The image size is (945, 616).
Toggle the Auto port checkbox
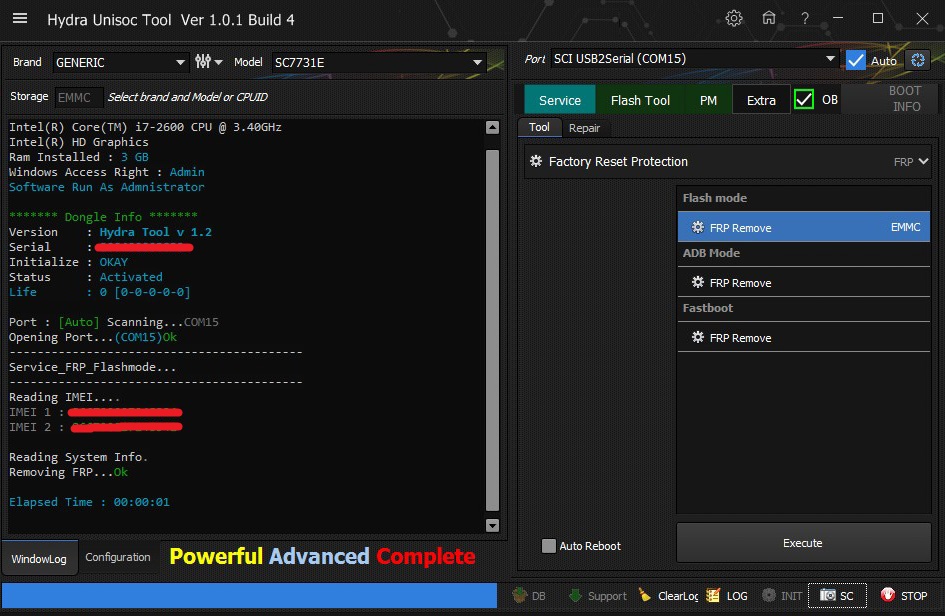856,60
